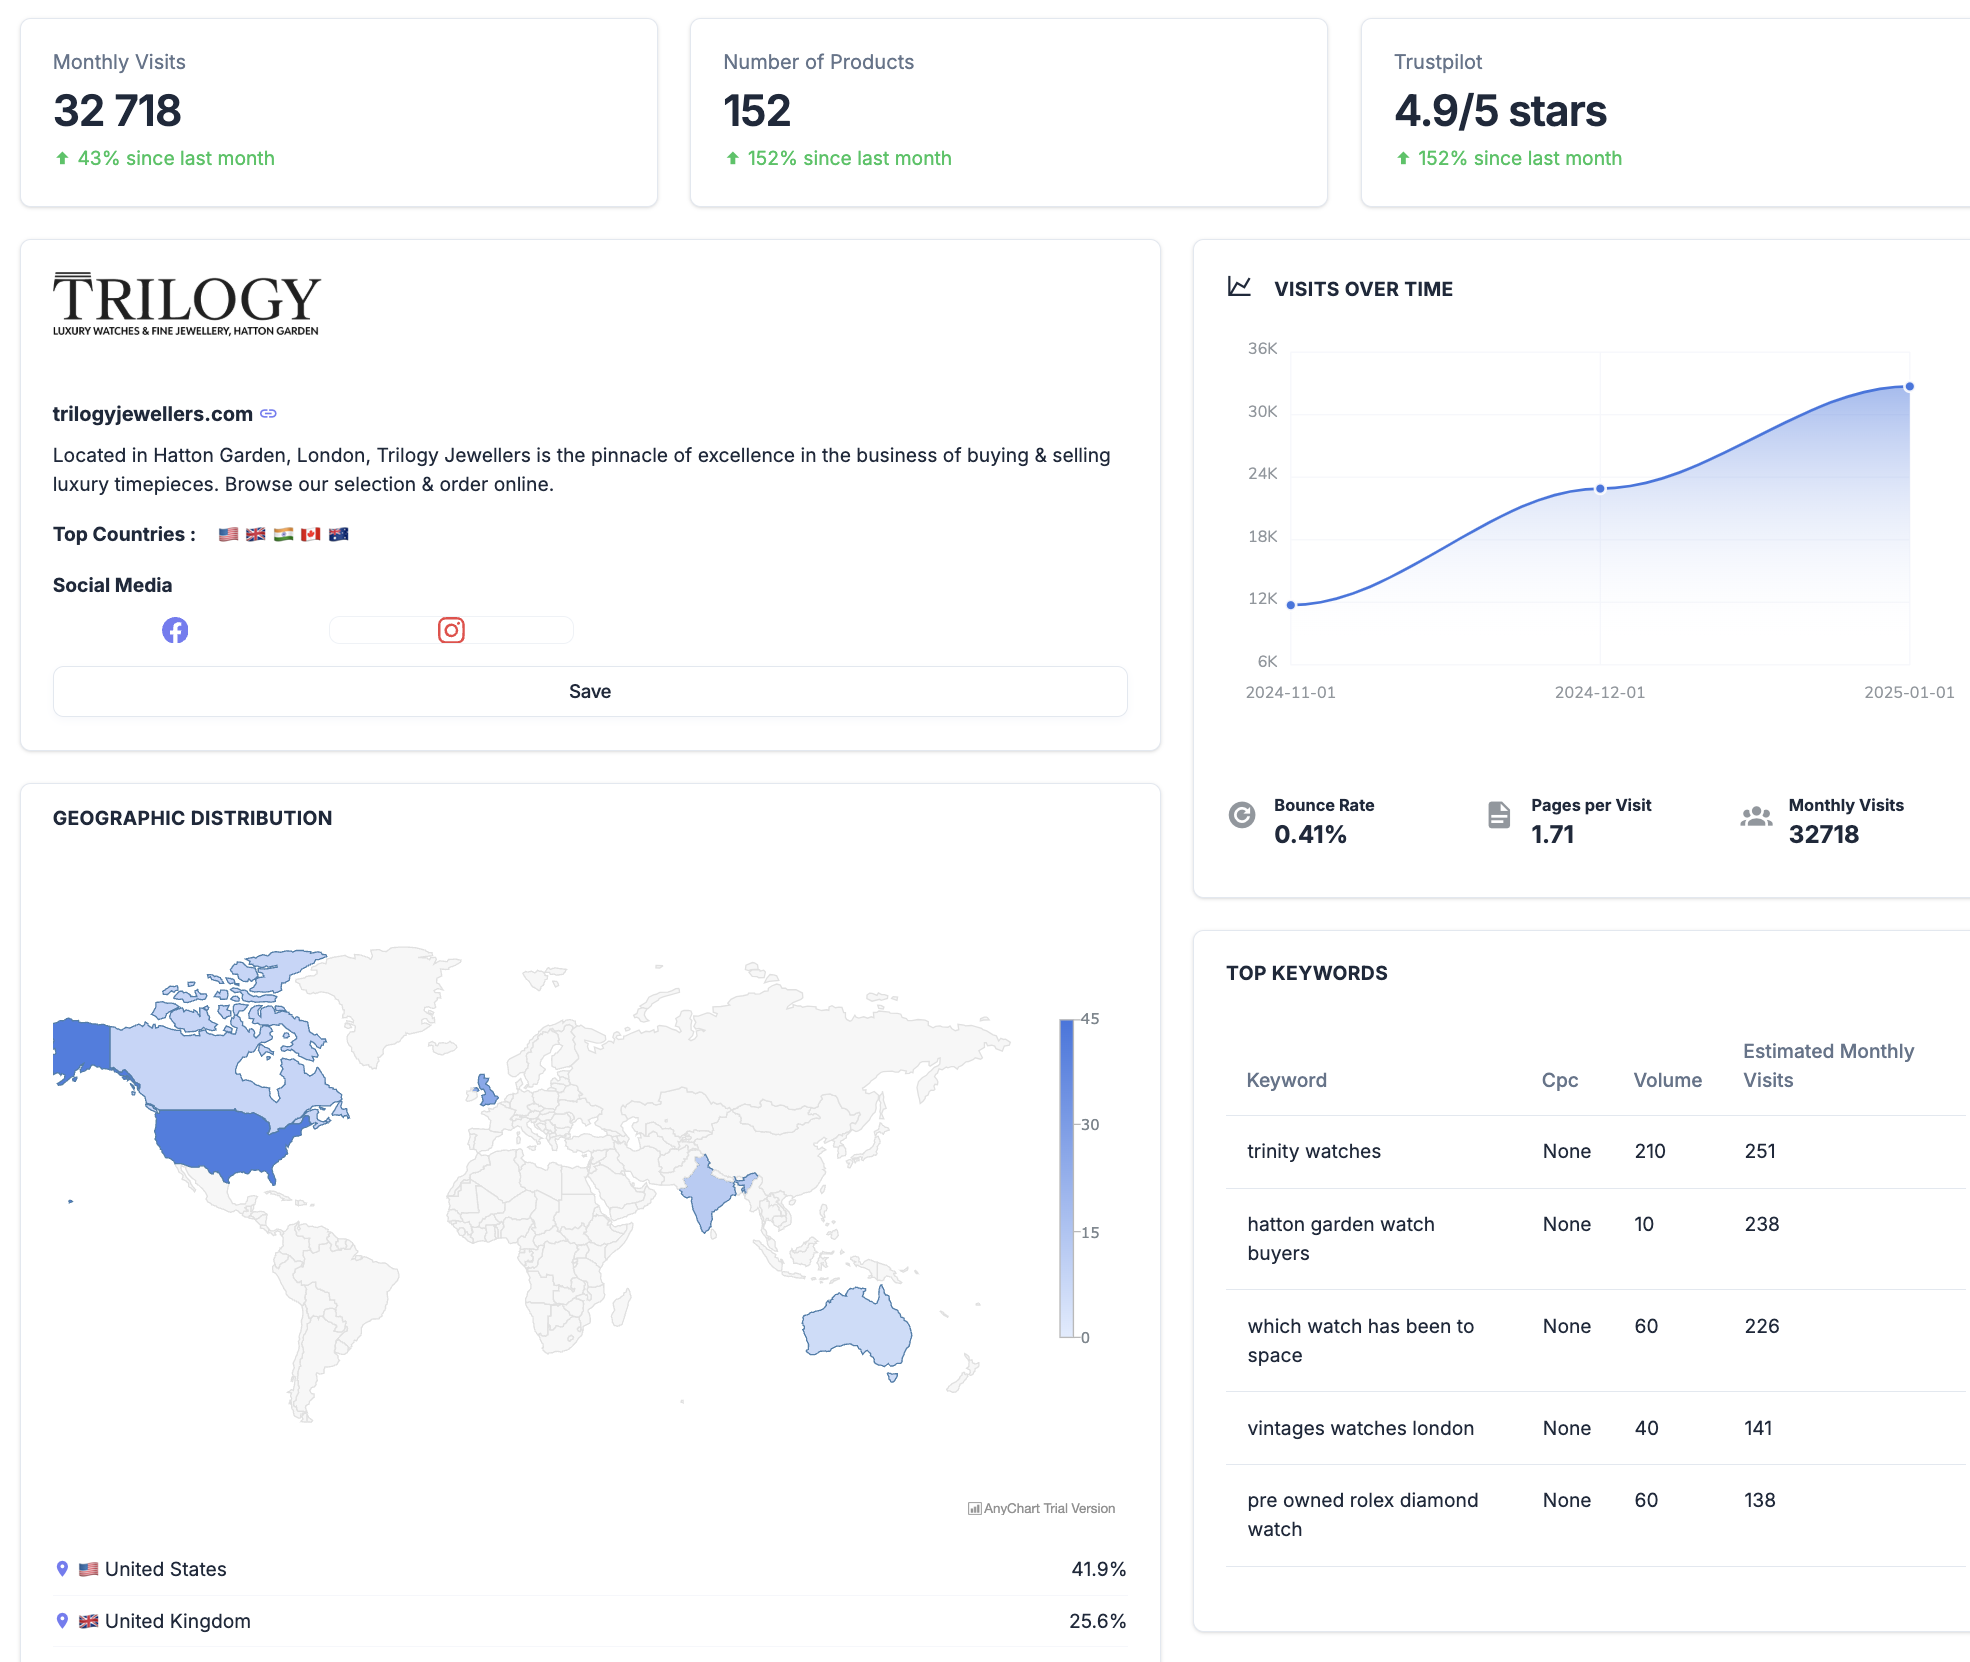Click the United States country row label
1970x1662 pixels.
pyautogui.click(x=166, y=1569)
